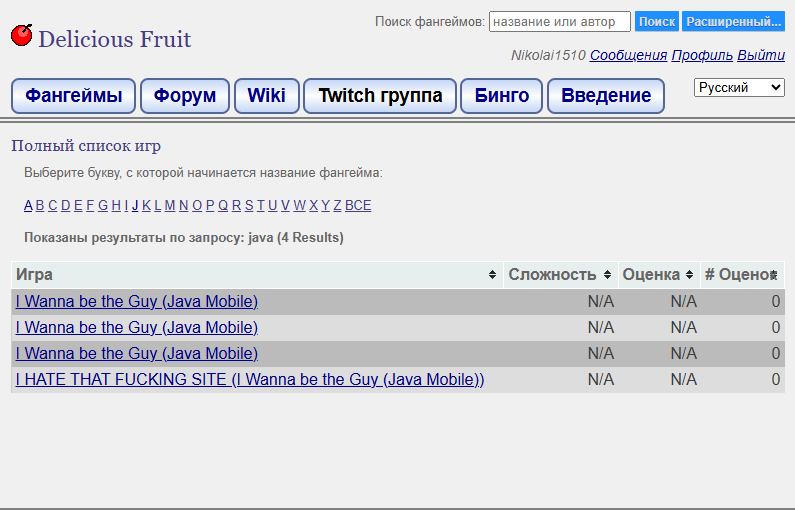Select the ВСЕ letter filter link
This screenshot has height=510, width=795.
(x=358, y=205)
